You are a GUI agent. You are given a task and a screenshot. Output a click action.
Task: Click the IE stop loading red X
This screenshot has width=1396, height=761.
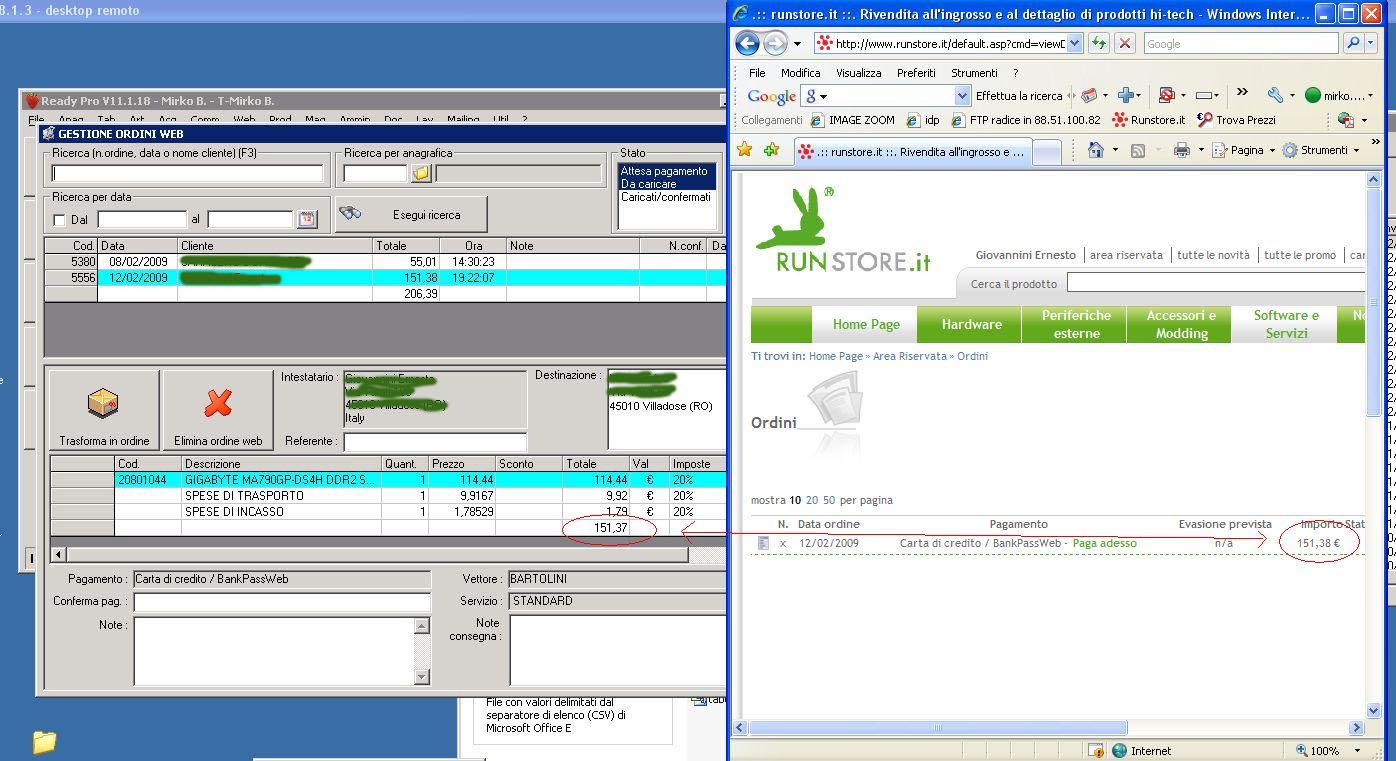(x=1125, y=43)
